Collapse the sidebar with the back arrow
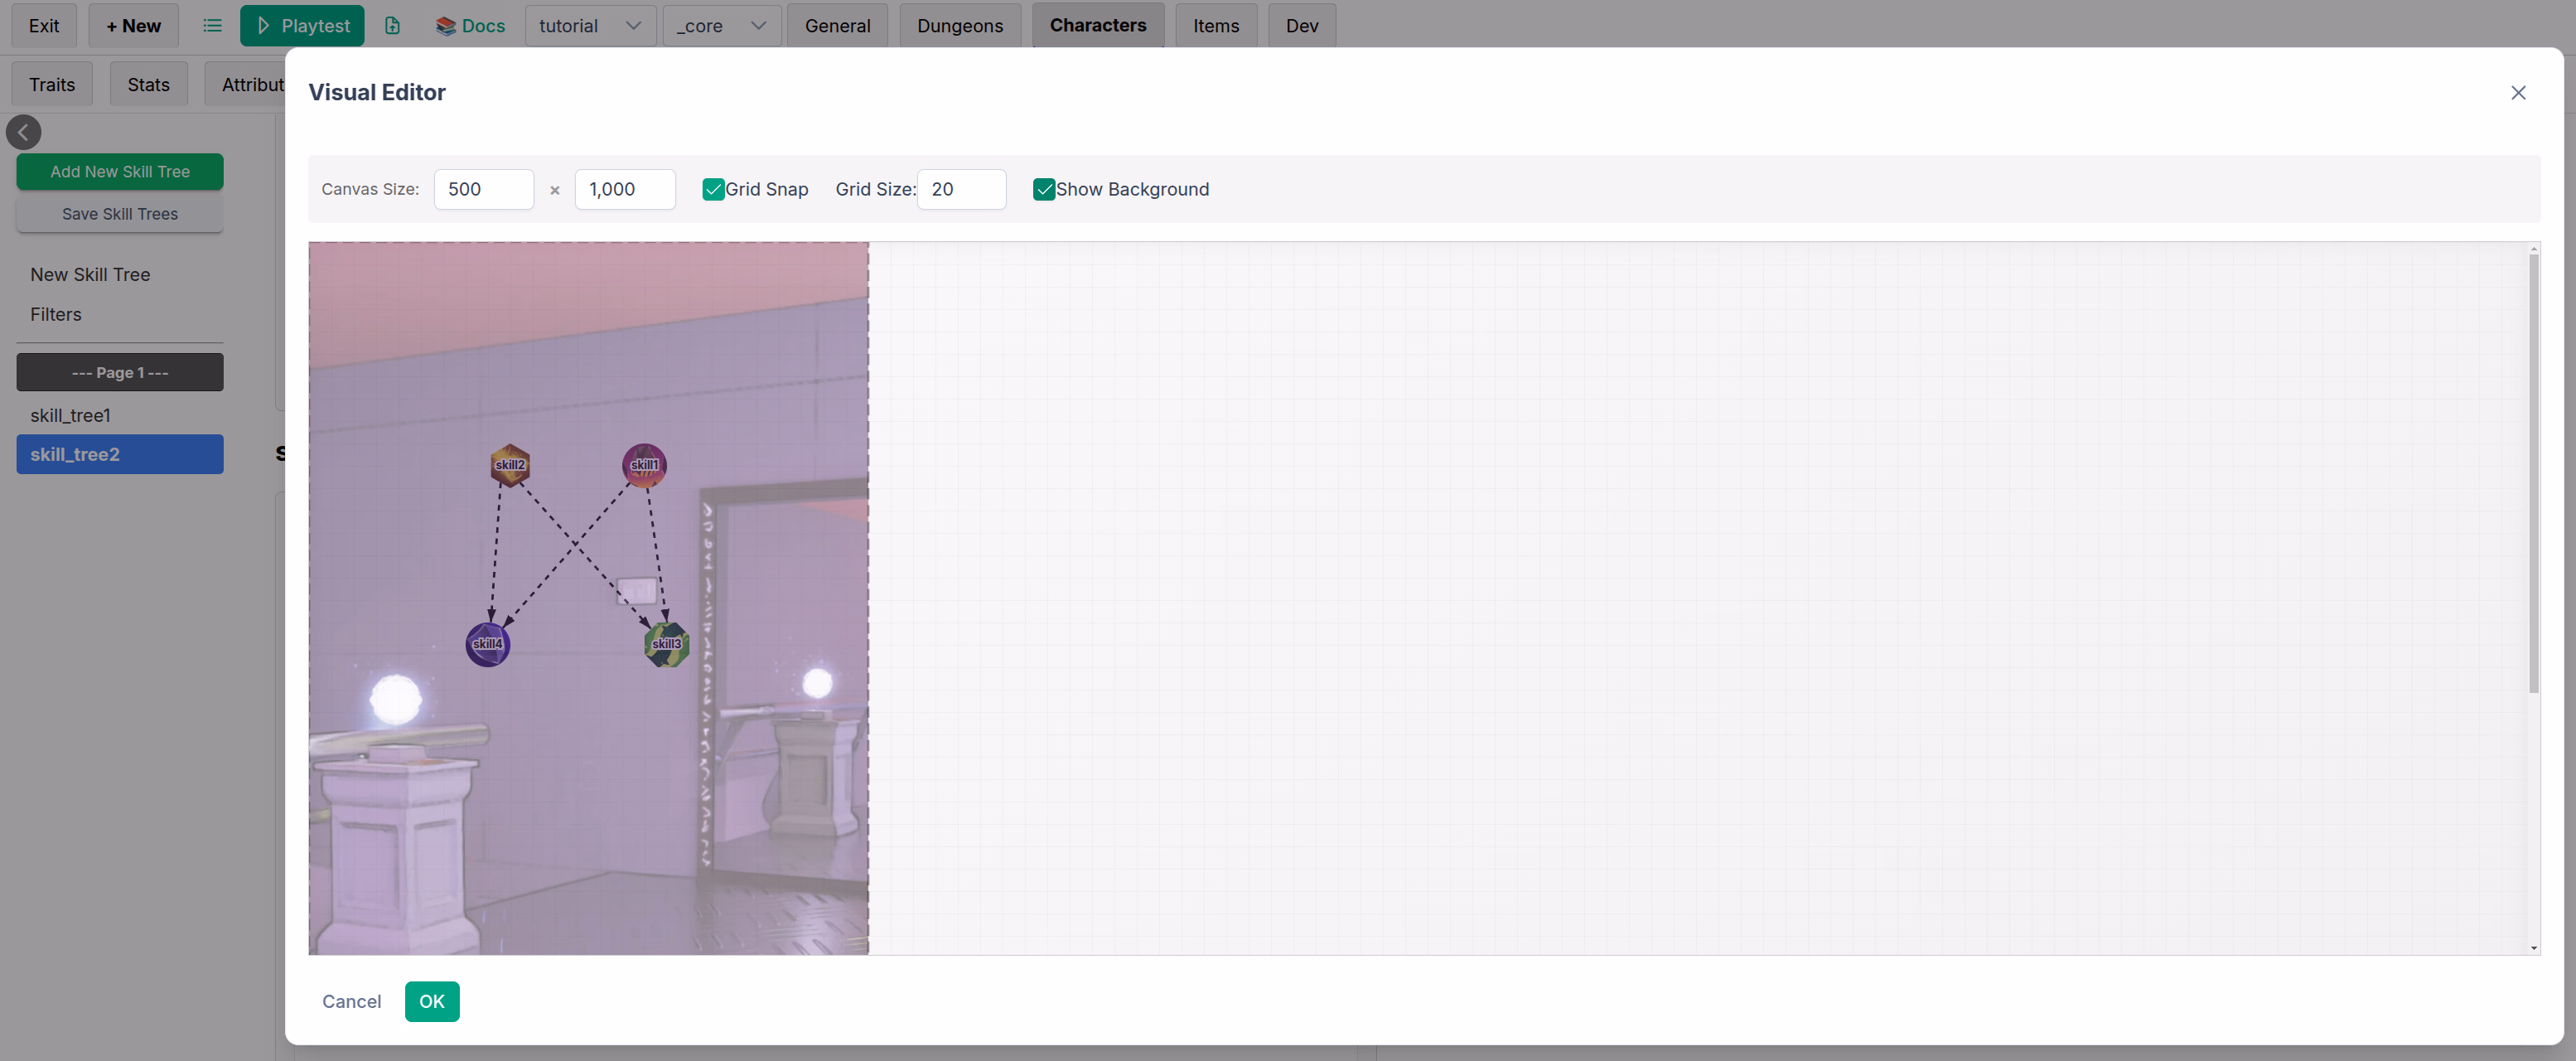 click(24, 132)
